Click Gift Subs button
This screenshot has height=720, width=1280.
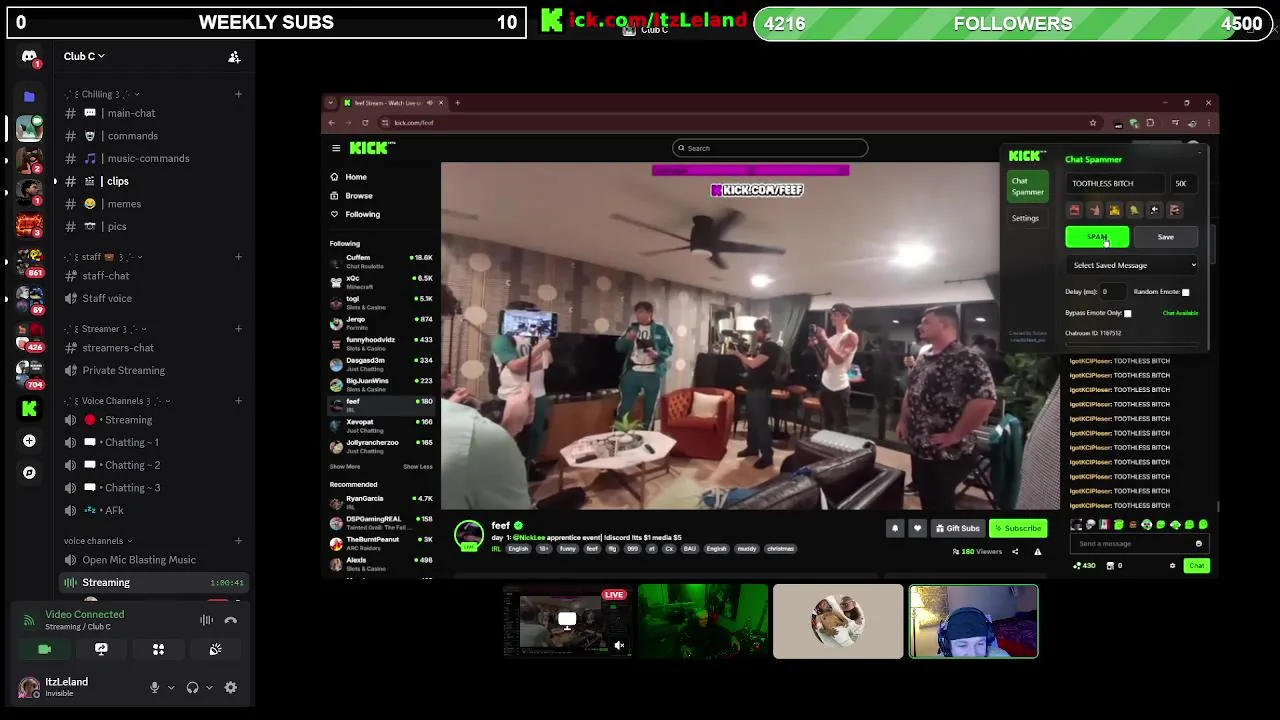(x=958, y=528)
